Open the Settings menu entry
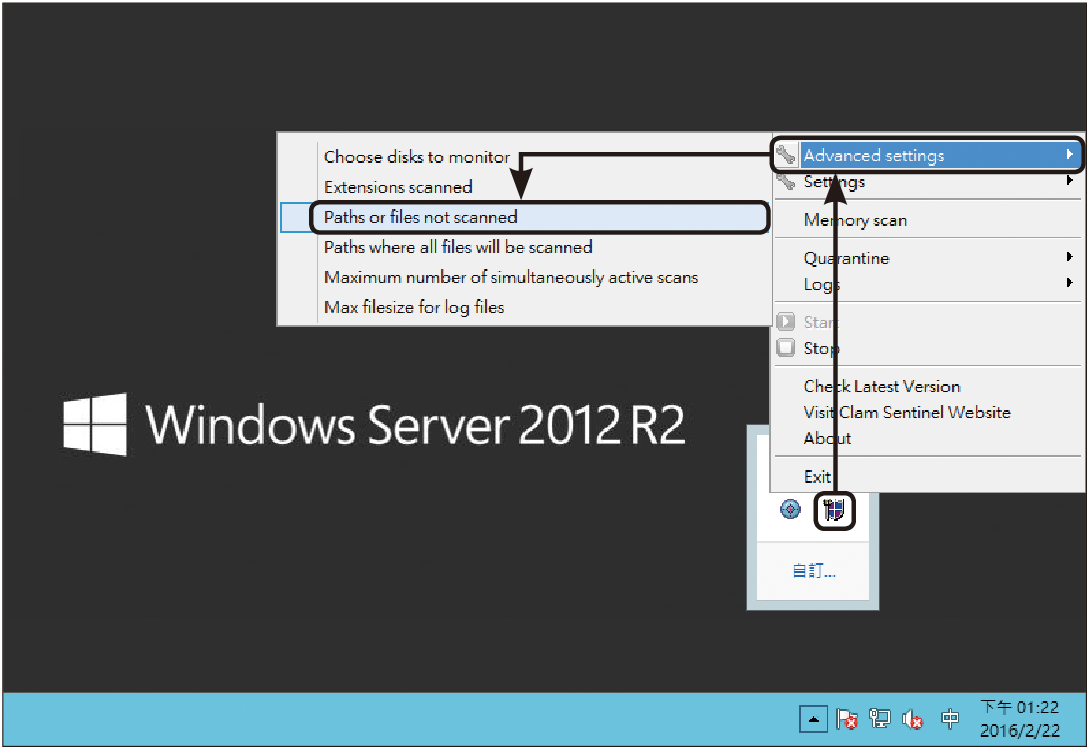Image resolution: width=1090 pixels, height=750 pixels. [x=928, y=181]
